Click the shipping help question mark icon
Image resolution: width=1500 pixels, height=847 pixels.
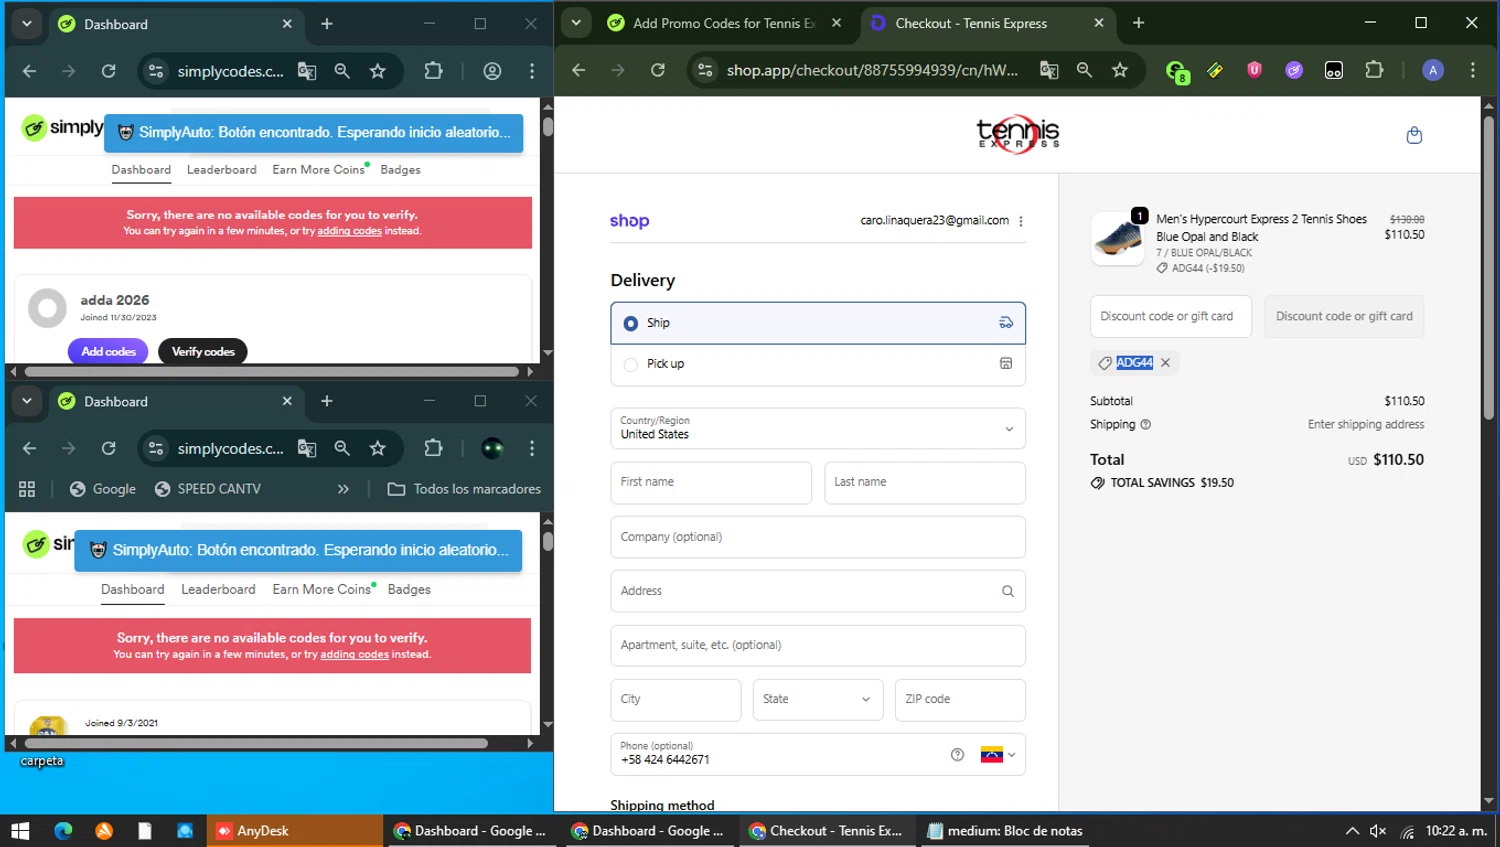pos(1146,424)
